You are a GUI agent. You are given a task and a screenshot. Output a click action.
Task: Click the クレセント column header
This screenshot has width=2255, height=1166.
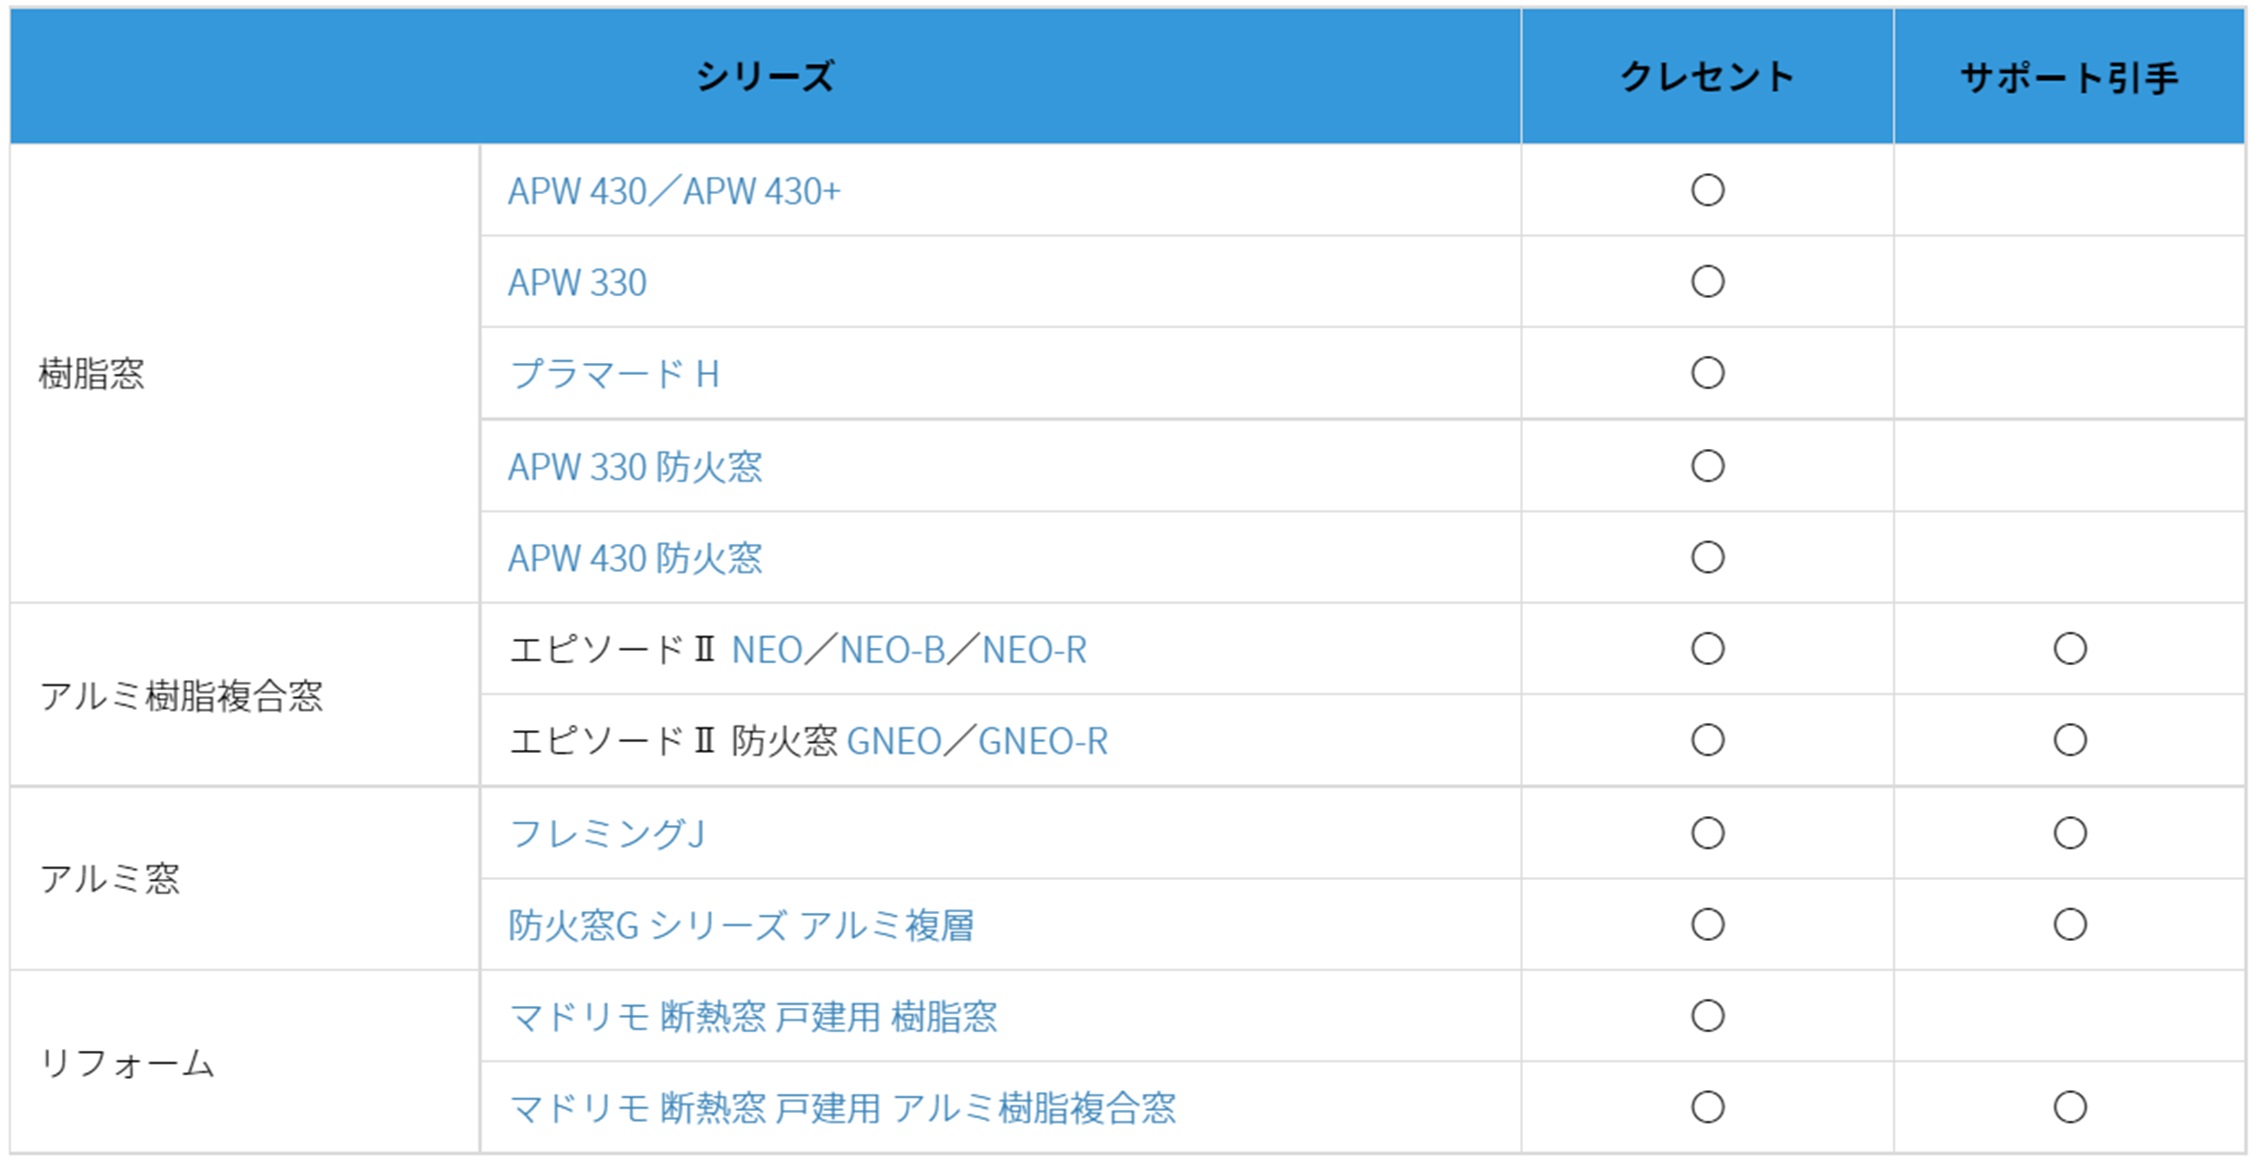pyautogui.click(x=1706, y=77)
